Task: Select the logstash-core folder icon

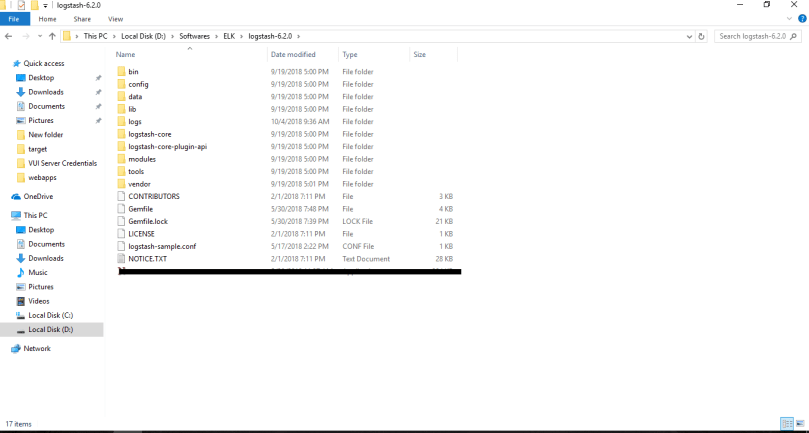Action: click(121, 134)
